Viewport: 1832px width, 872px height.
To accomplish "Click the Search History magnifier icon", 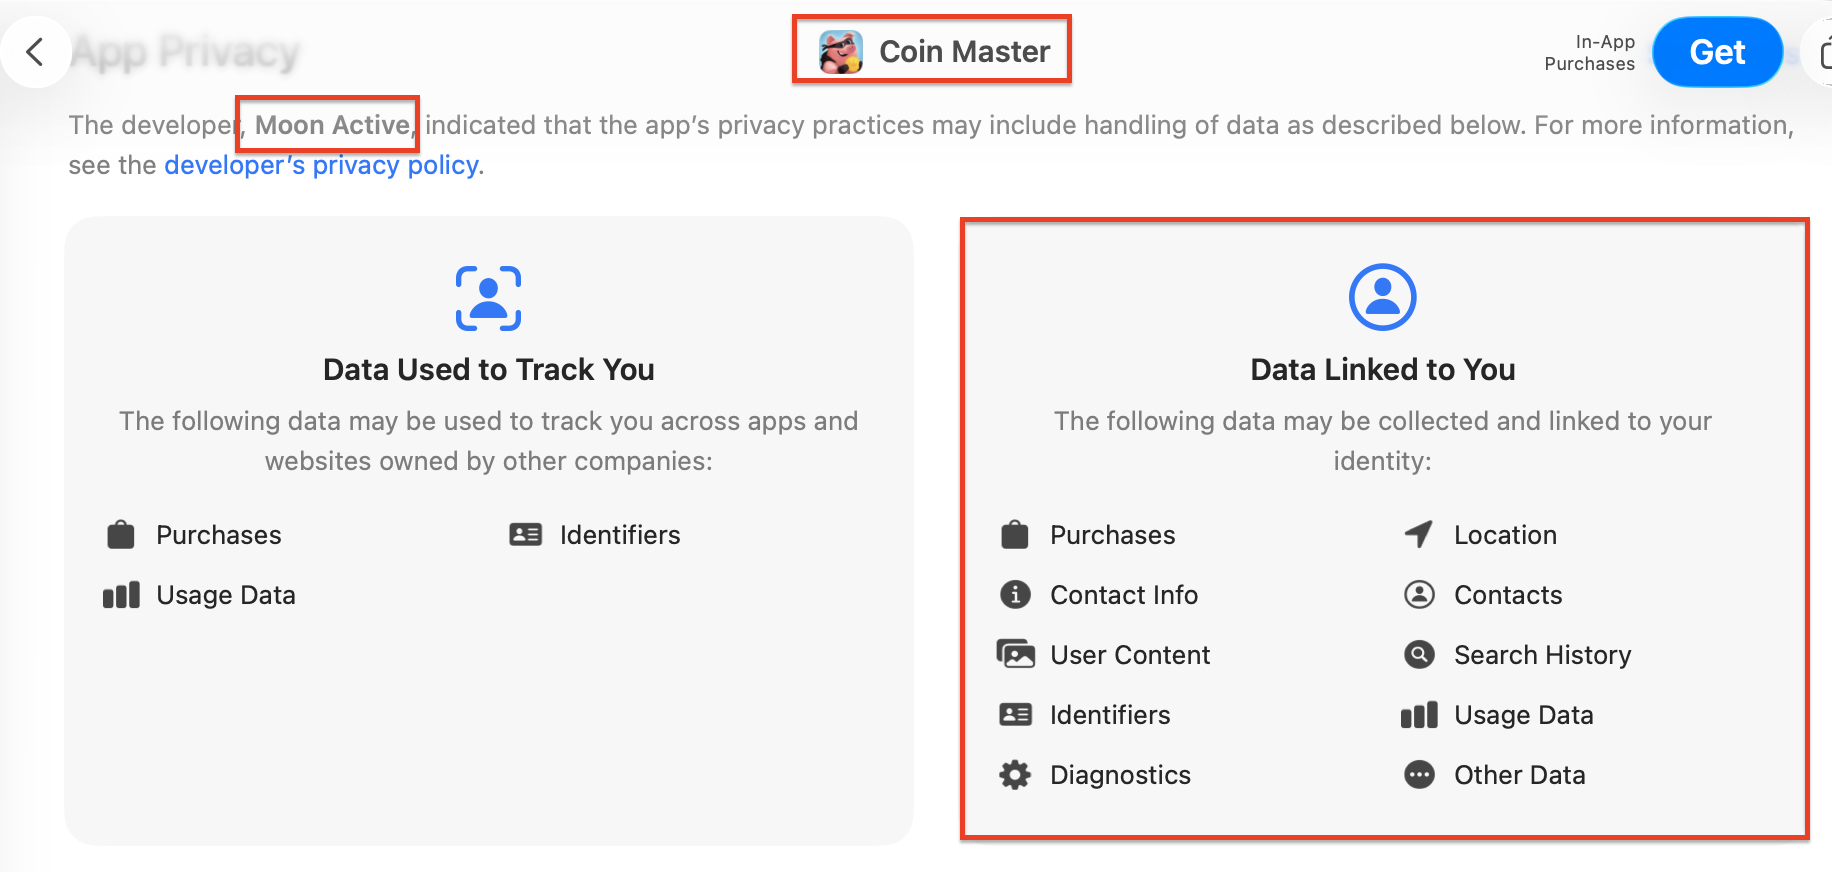I will pyautogui.click(x=1418, y=655).
